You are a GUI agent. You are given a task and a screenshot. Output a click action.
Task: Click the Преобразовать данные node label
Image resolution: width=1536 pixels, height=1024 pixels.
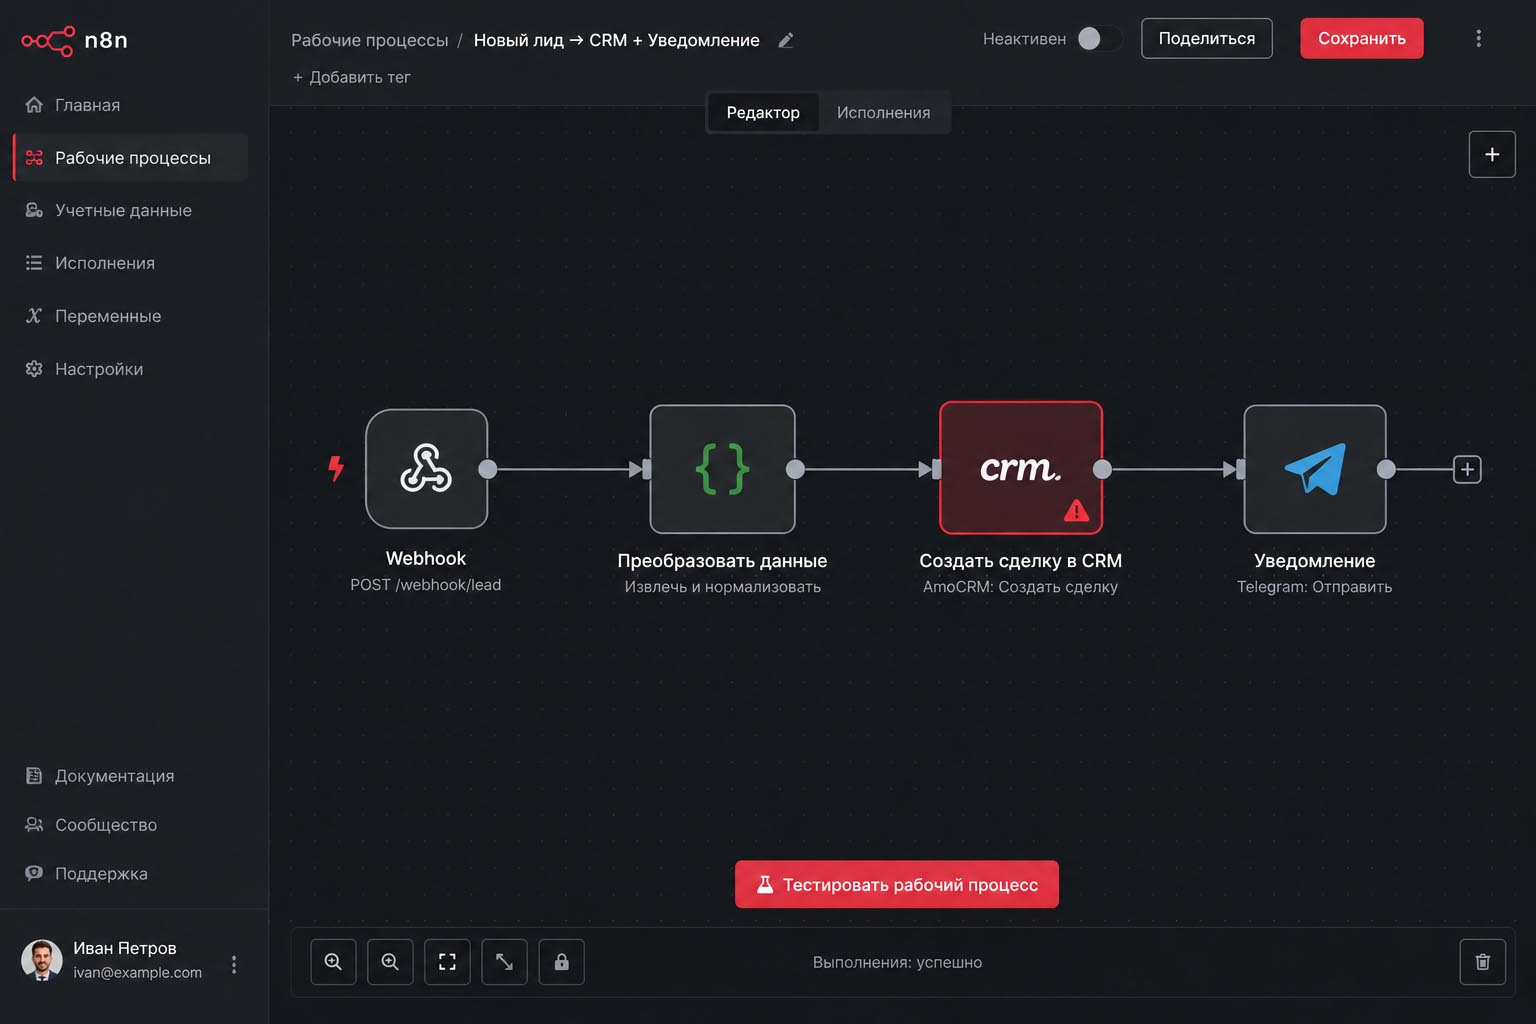coord(723,561)
